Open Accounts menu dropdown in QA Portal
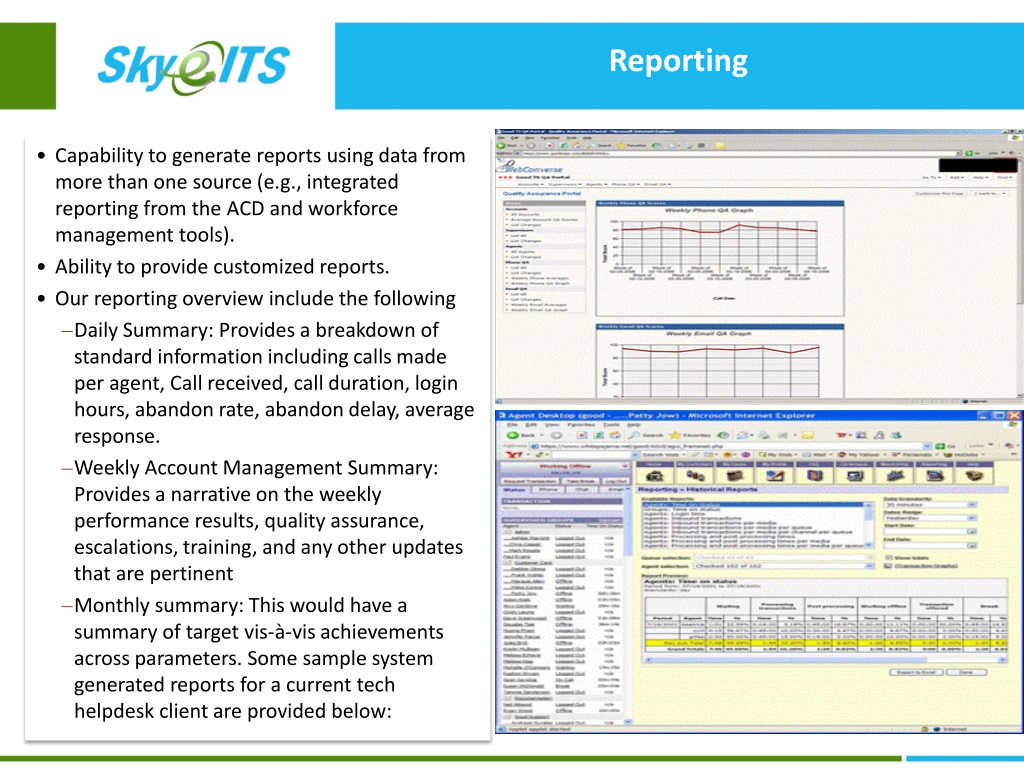The width and height of the screenshot is (1024, 768). (531, 185)
